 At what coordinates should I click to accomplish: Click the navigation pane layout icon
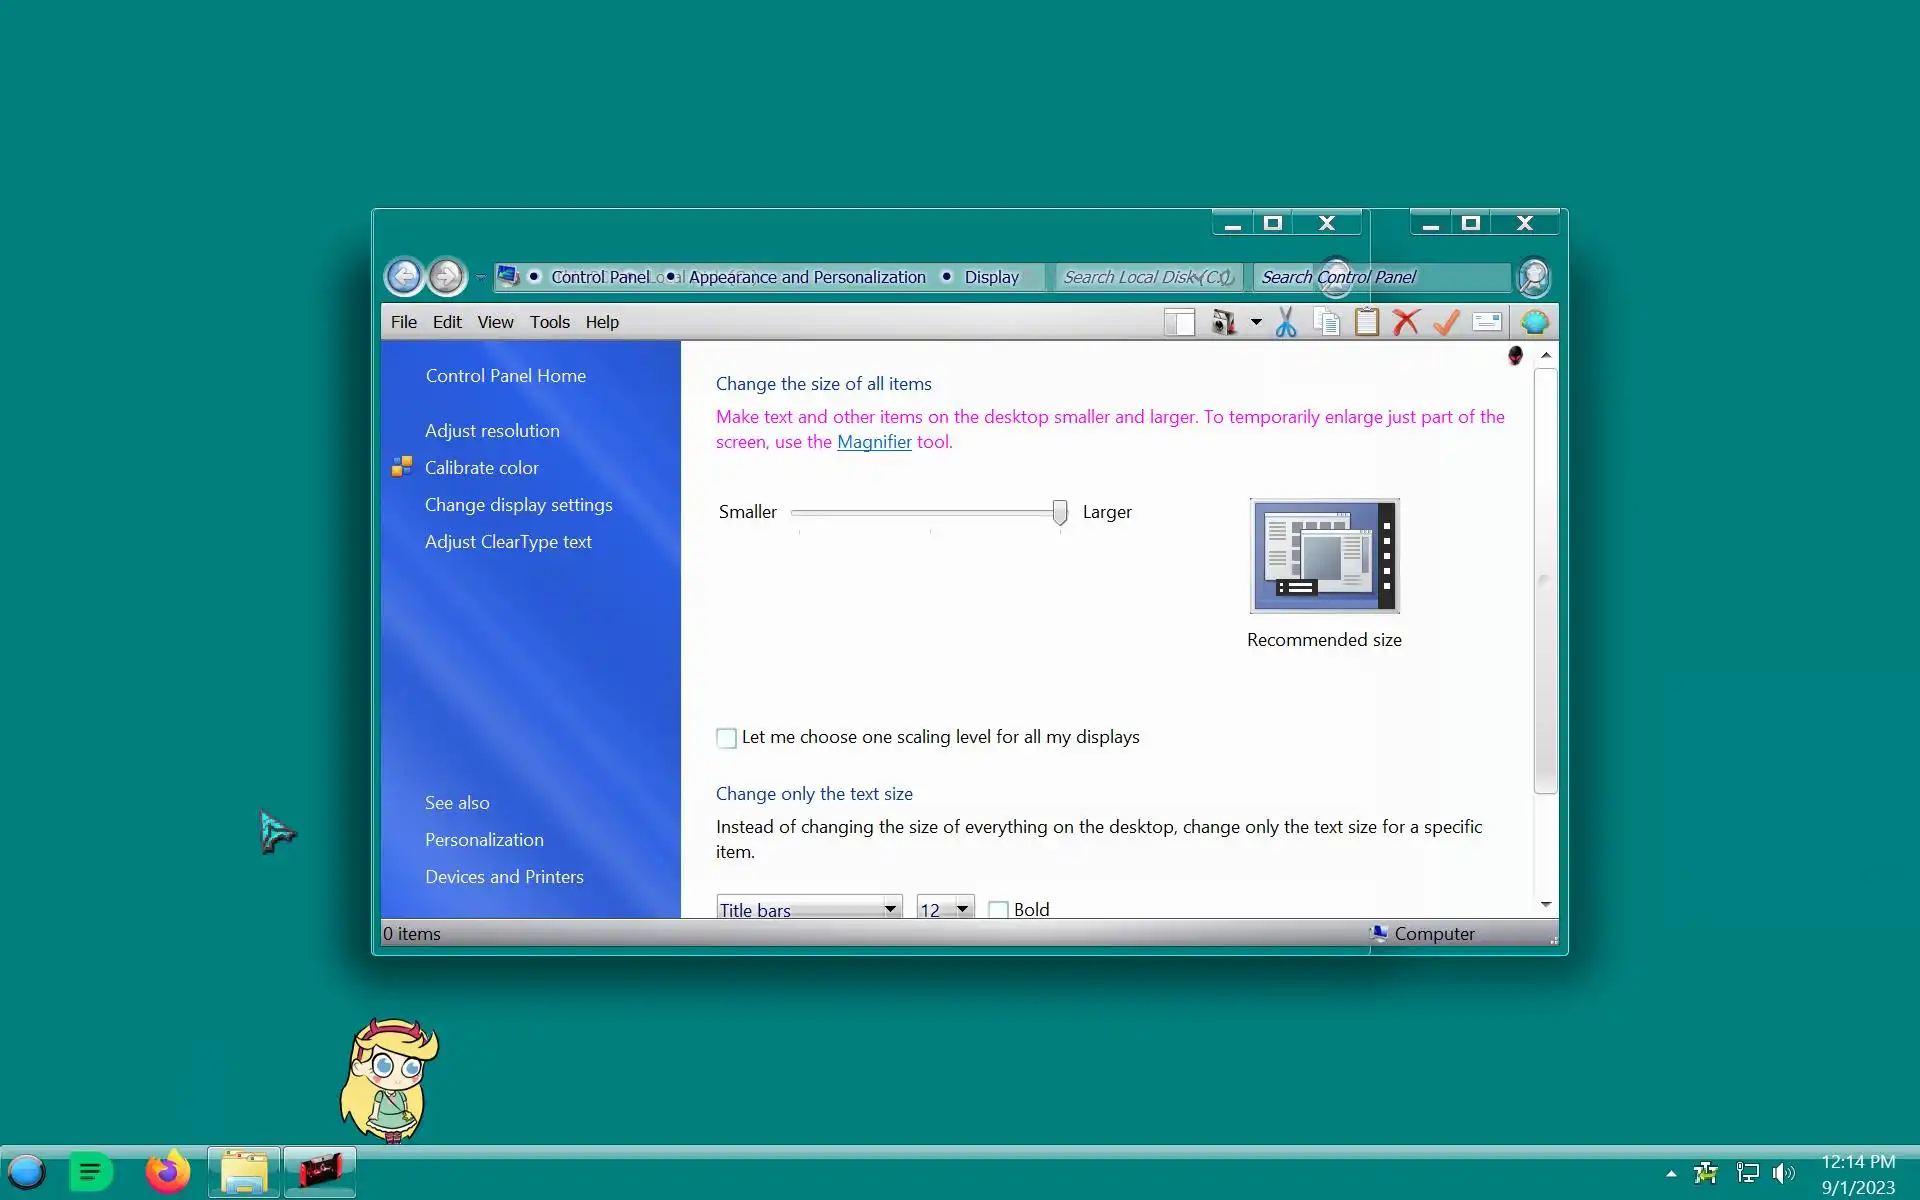coord(1180,322)
